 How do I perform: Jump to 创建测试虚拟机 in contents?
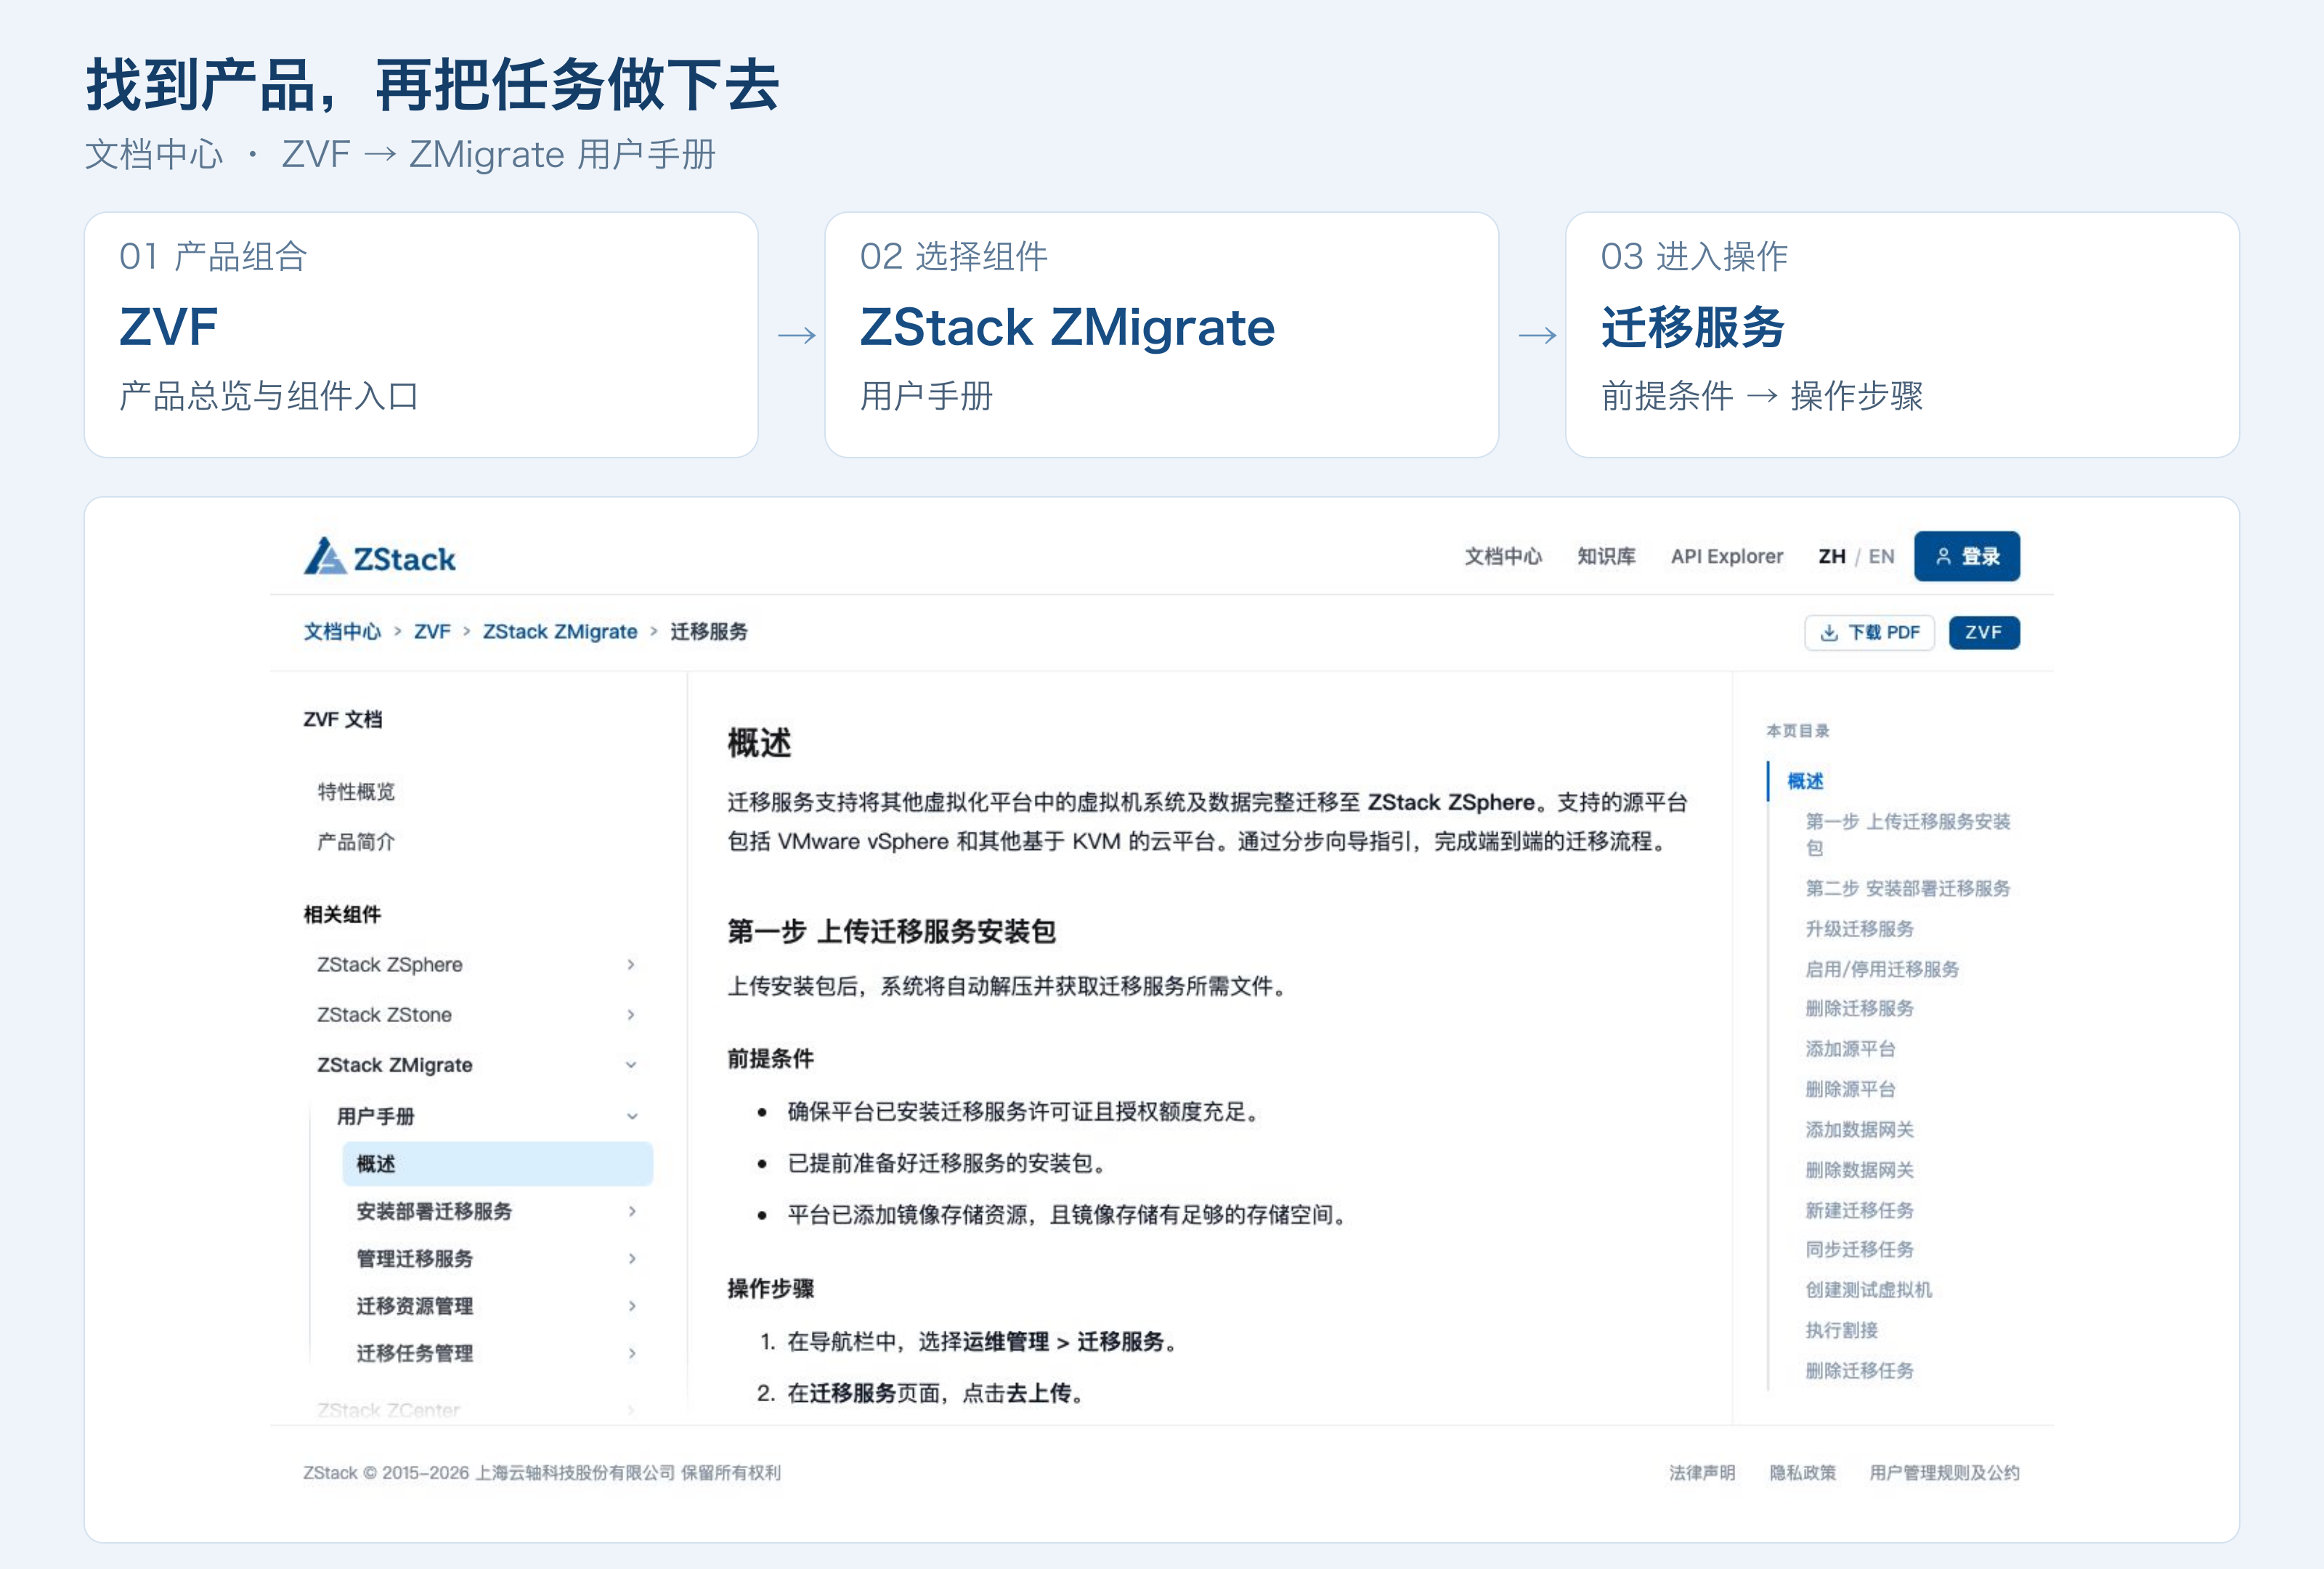pyautogui.click(x=1868, y=1290)
